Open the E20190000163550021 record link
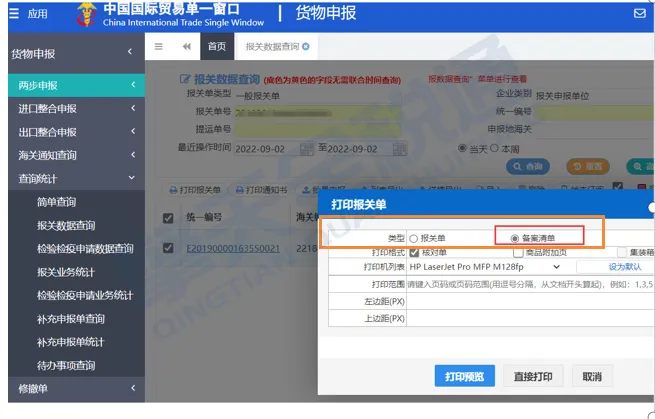The image size is (655, 419). pyautogui.click(x=233, y=249)
